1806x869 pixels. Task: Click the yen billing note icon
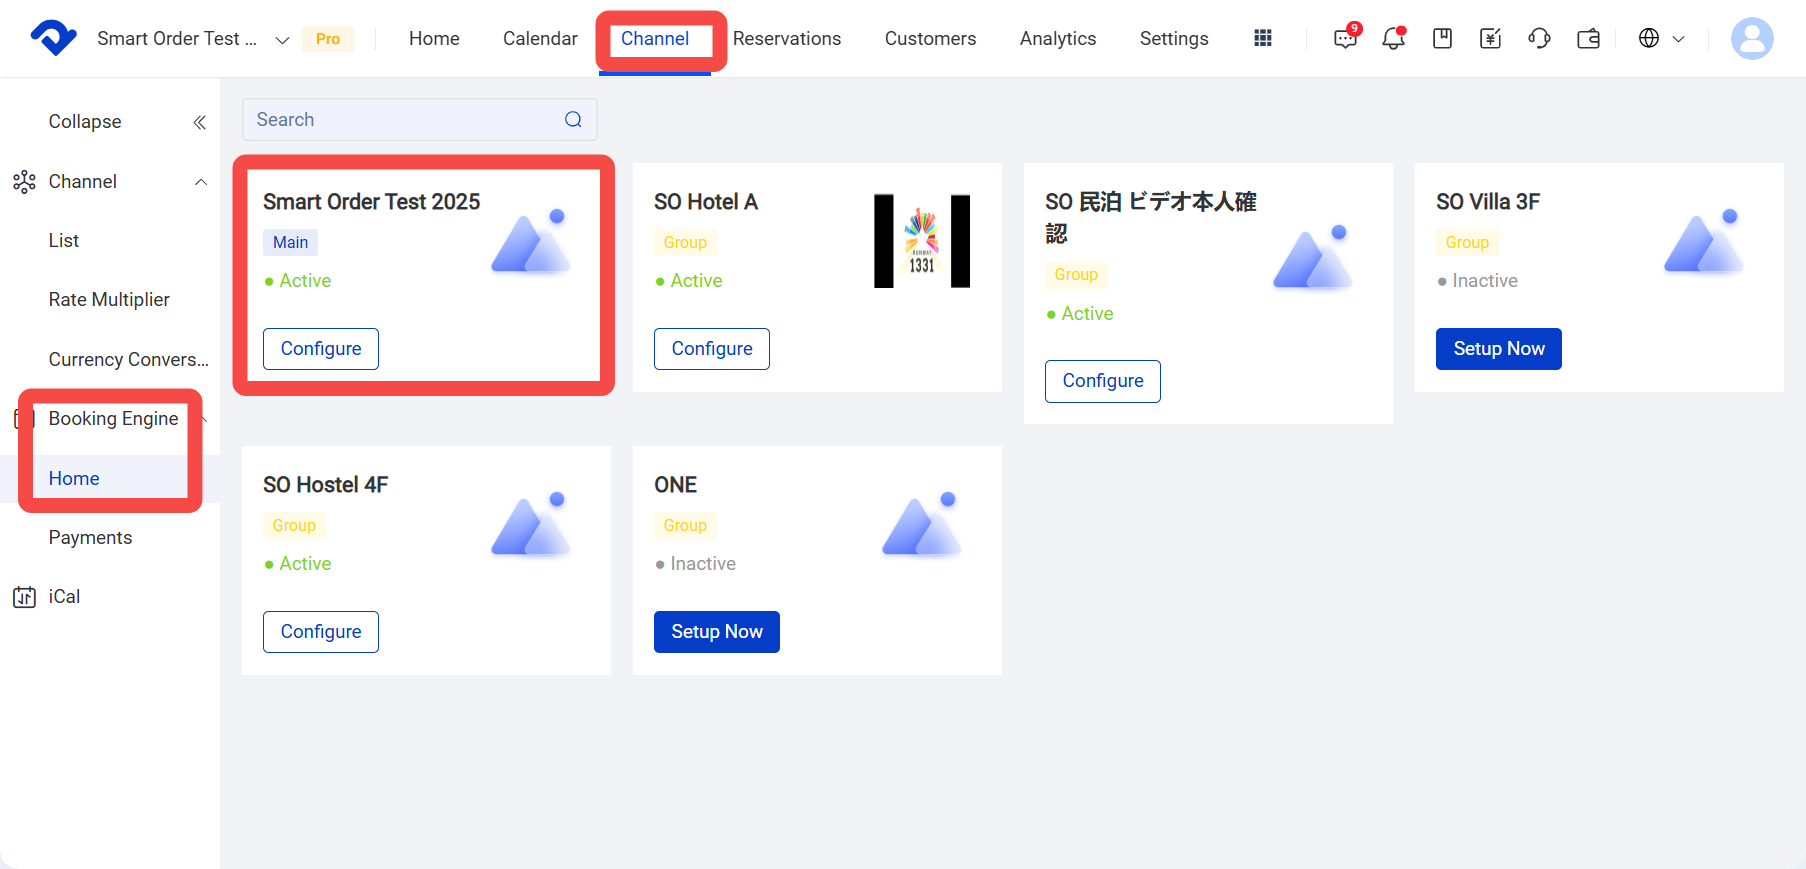tap(1491, 38)
